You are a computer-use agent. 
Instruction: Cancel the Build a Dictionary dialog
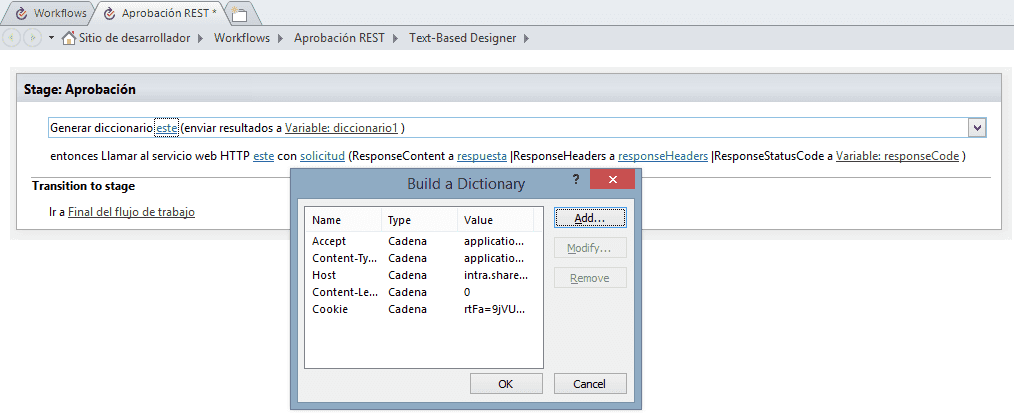590,384
